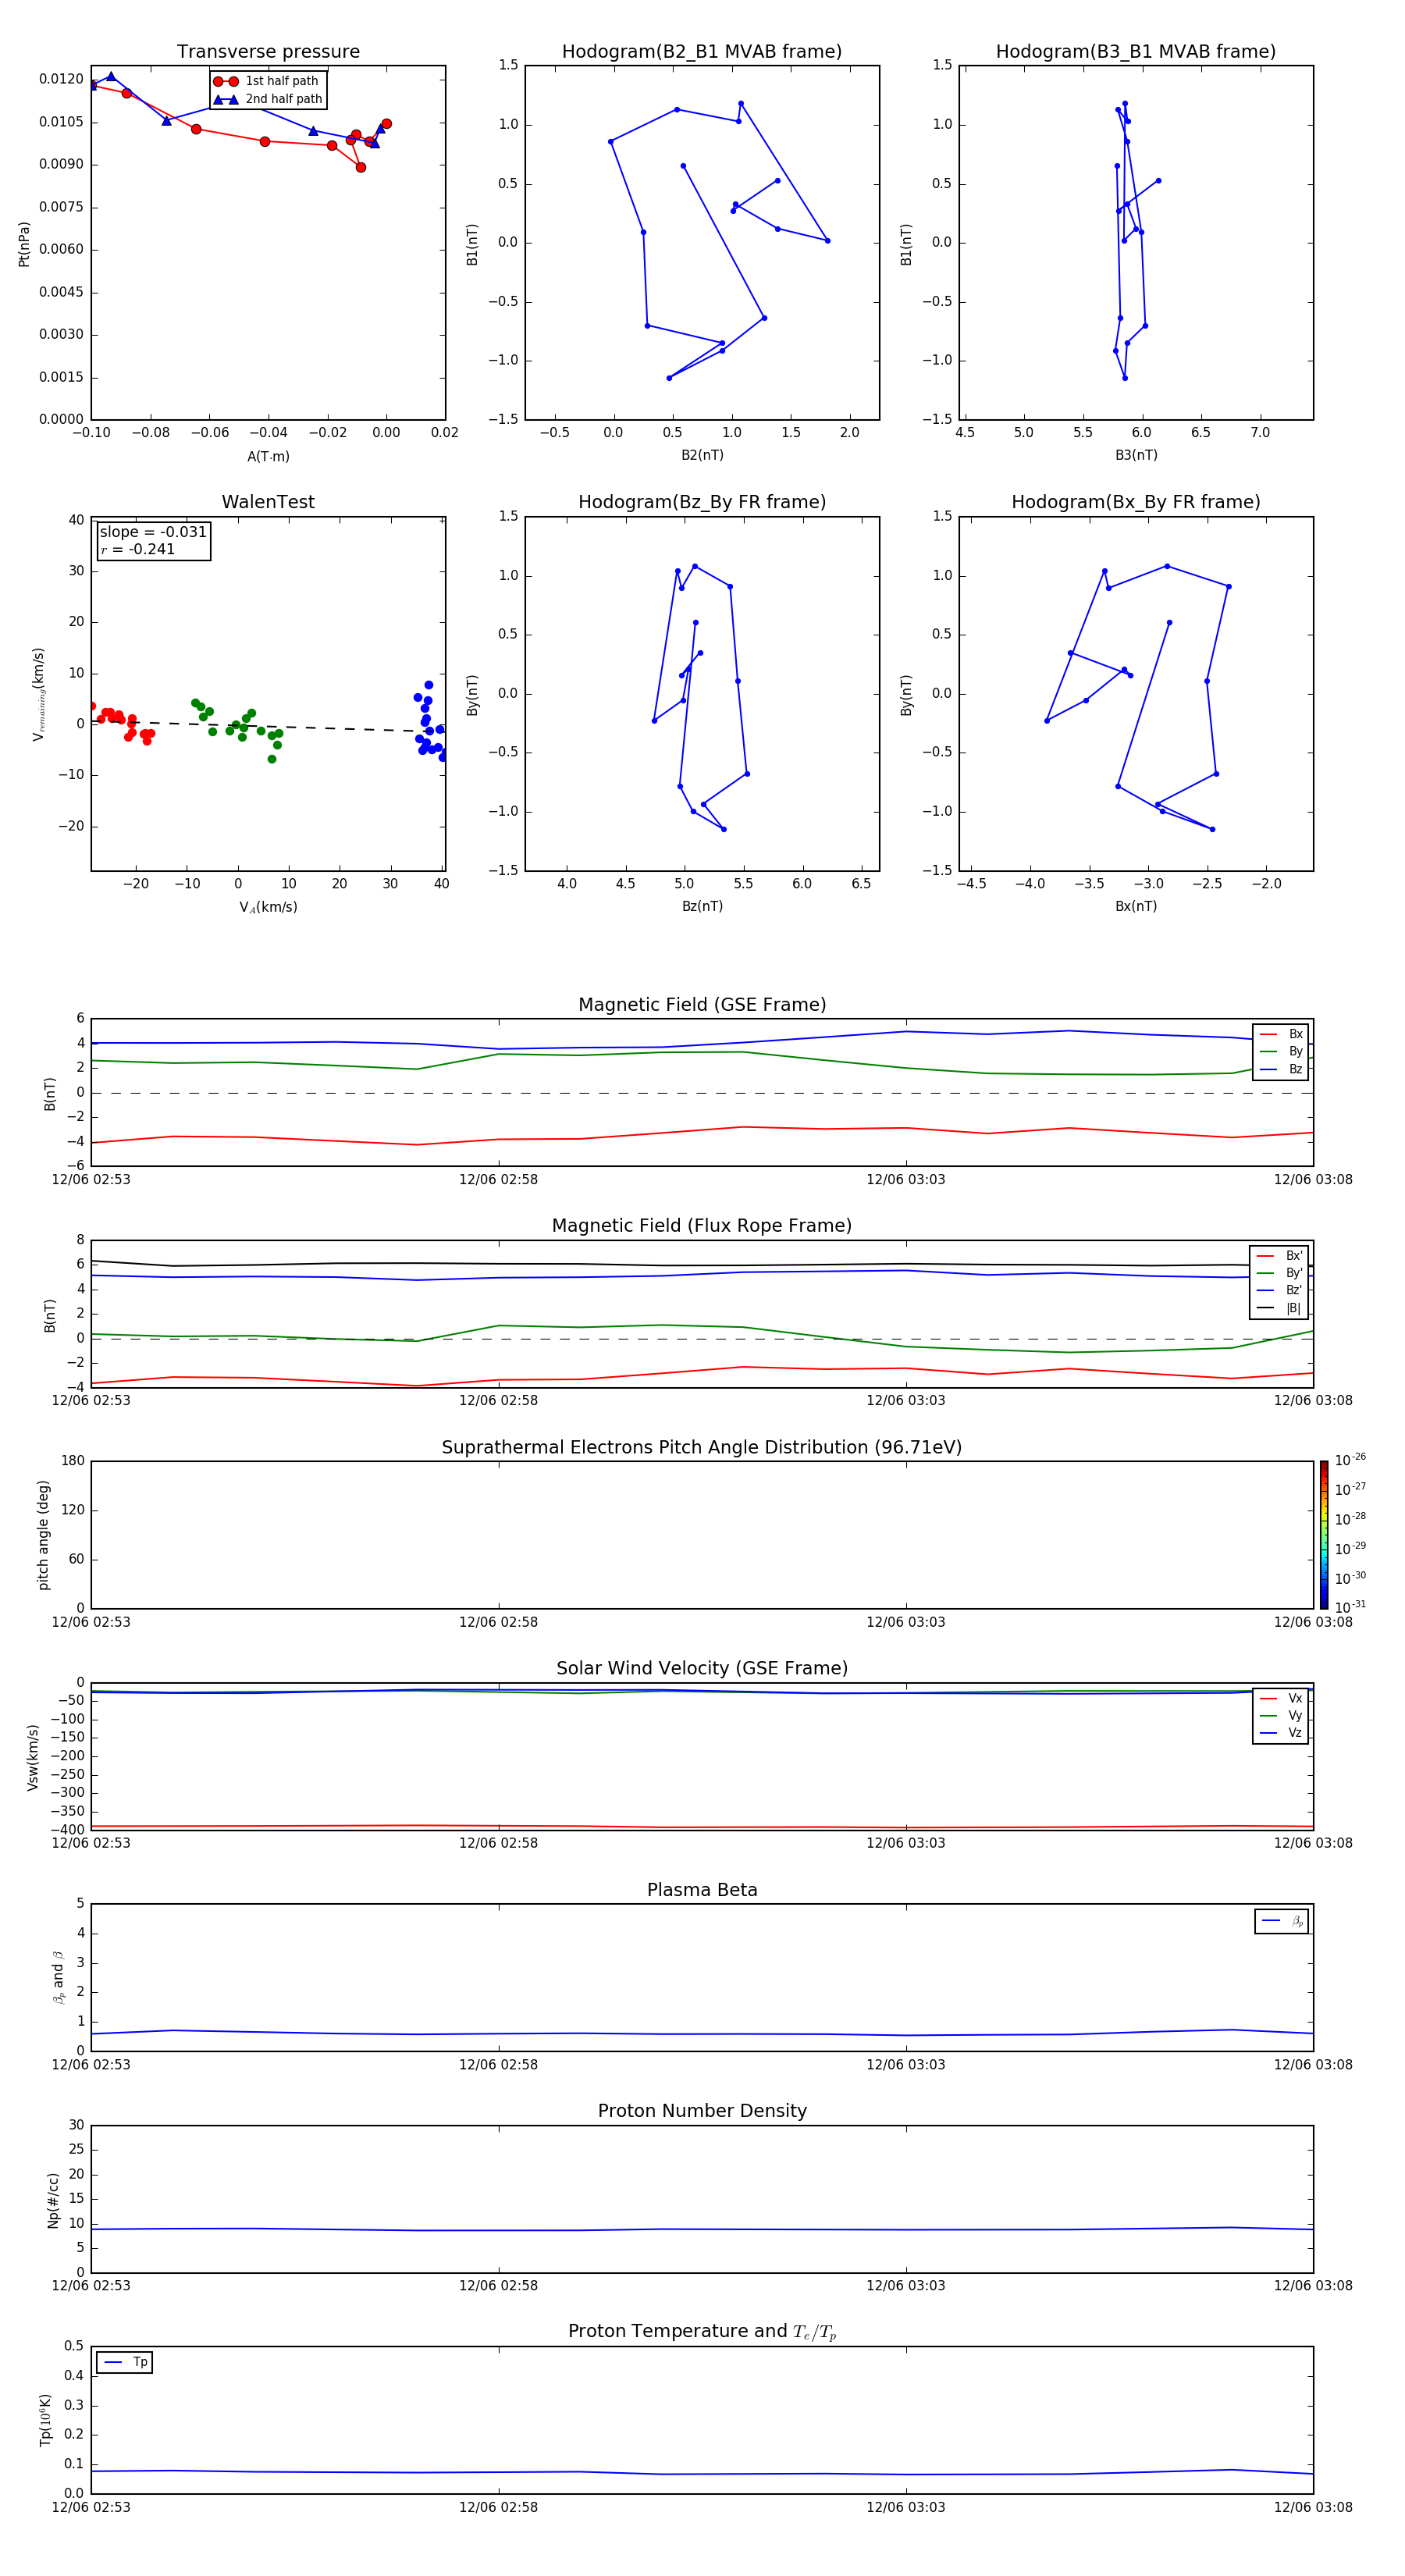
Task: Select the βp legend entry in Plasma Beta
Action: [1282, 1921]
